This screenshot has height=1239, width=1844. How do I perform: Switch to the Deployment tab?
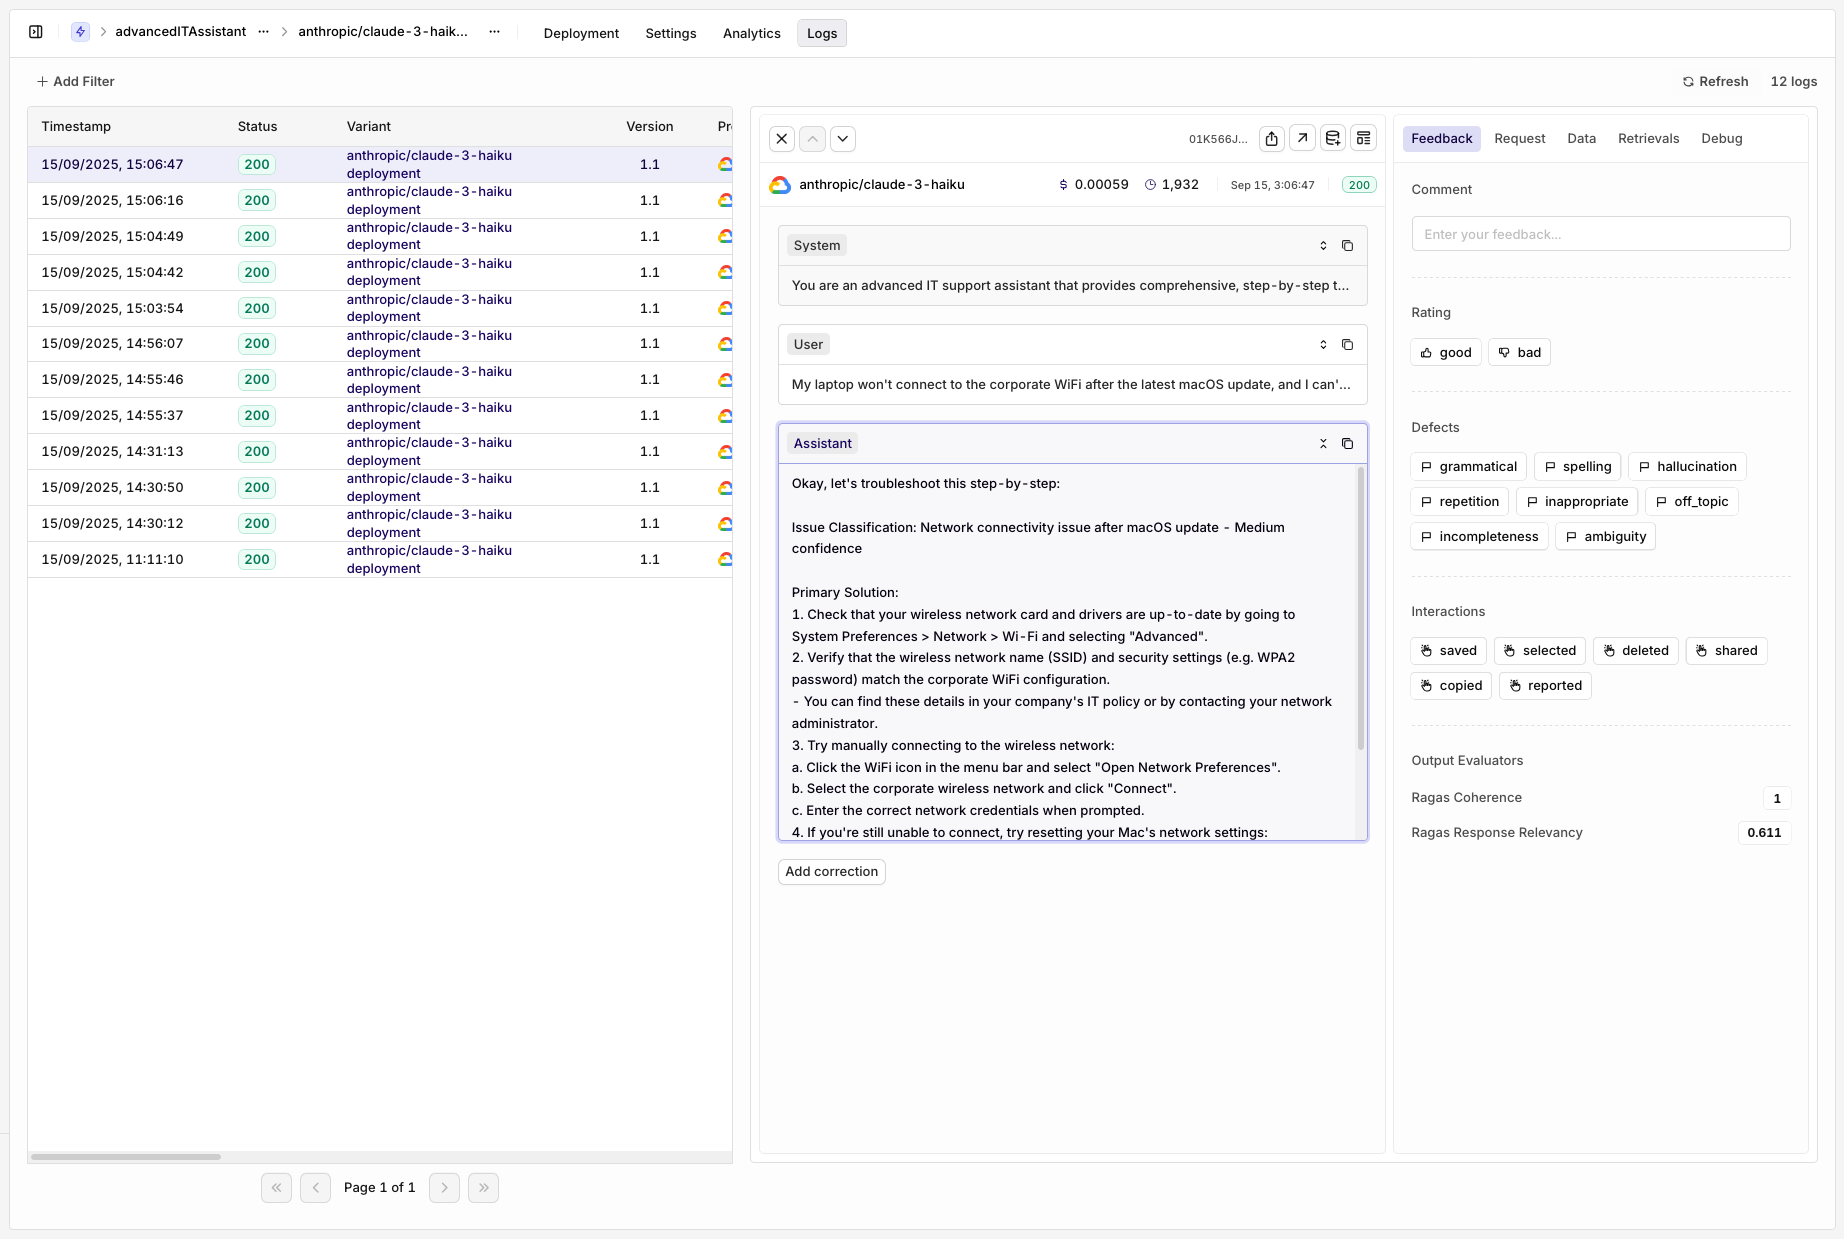pos(581,33)
